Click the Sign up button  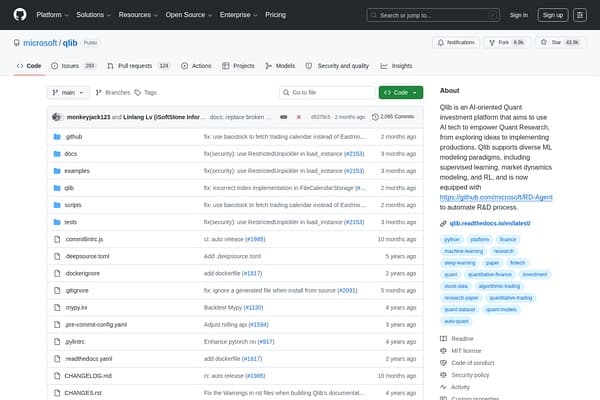[553, 15]
